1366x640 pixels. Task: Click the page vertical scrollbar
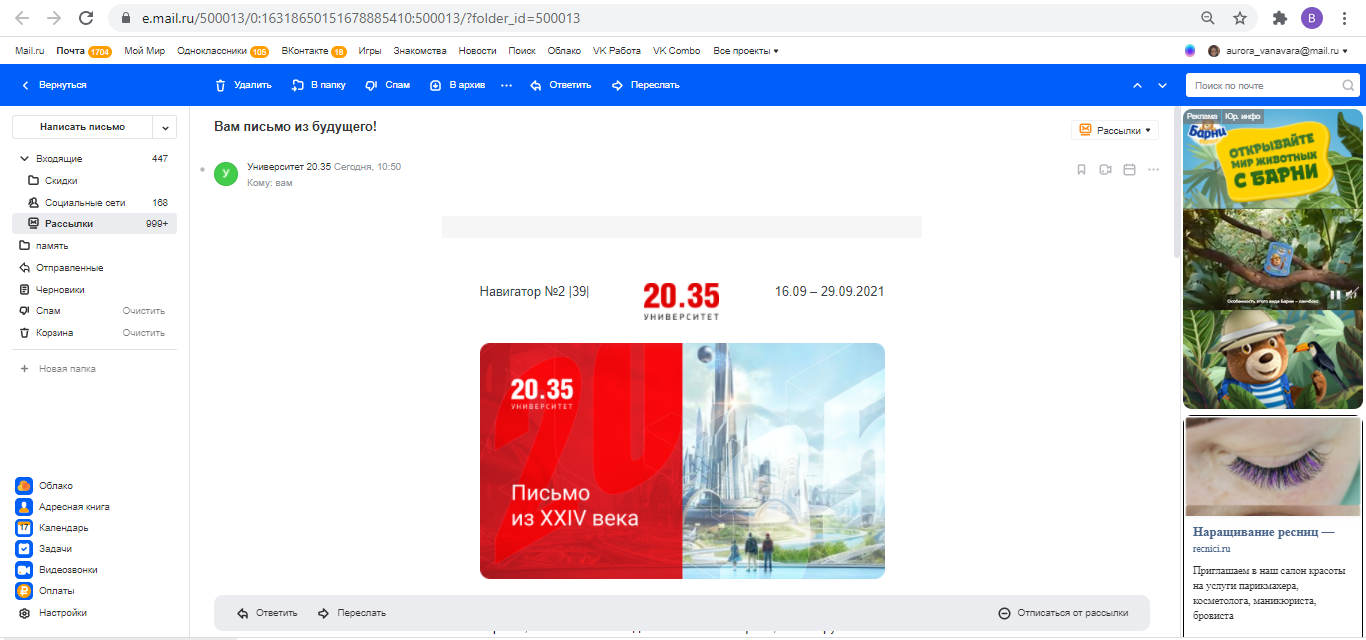point(1176,180)
